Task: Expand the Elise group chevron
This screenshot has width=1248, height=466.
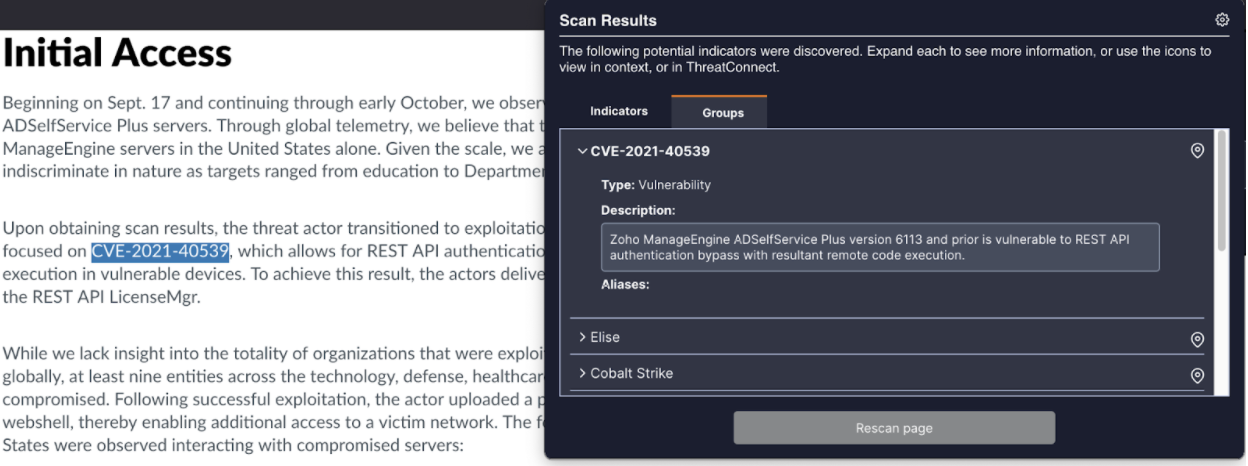Action: [x=582, y=337]
